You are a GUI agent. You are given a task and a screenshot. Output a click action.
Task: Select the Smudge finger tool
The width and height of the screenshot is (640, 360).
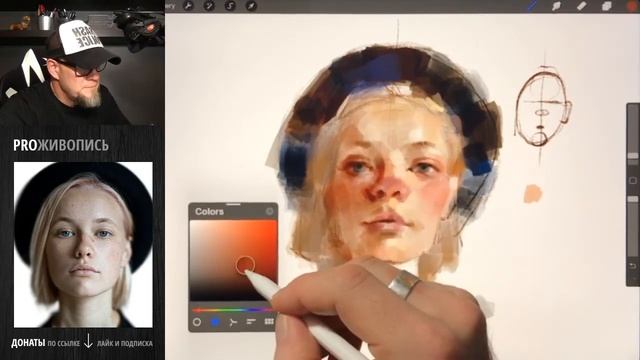(556, 6)
